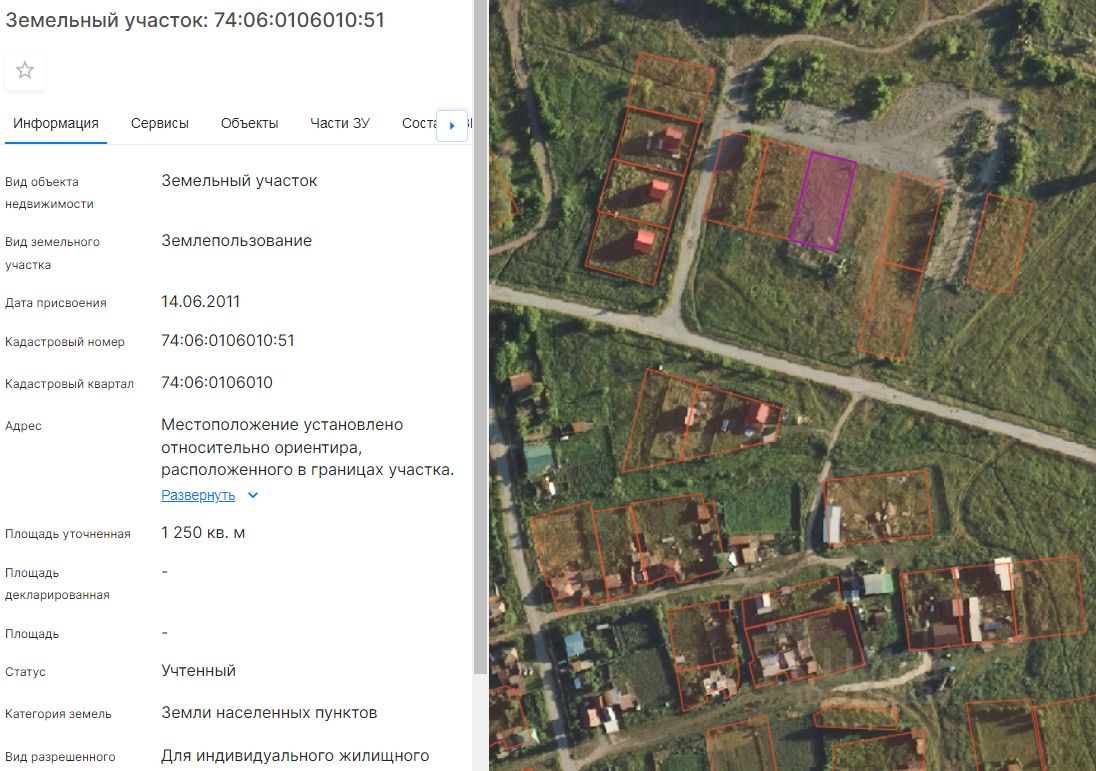The height and width of the screenshot is (771, 1096).
Task: Click the tab strip scroll-right arrow
Action: pos(452,125)
